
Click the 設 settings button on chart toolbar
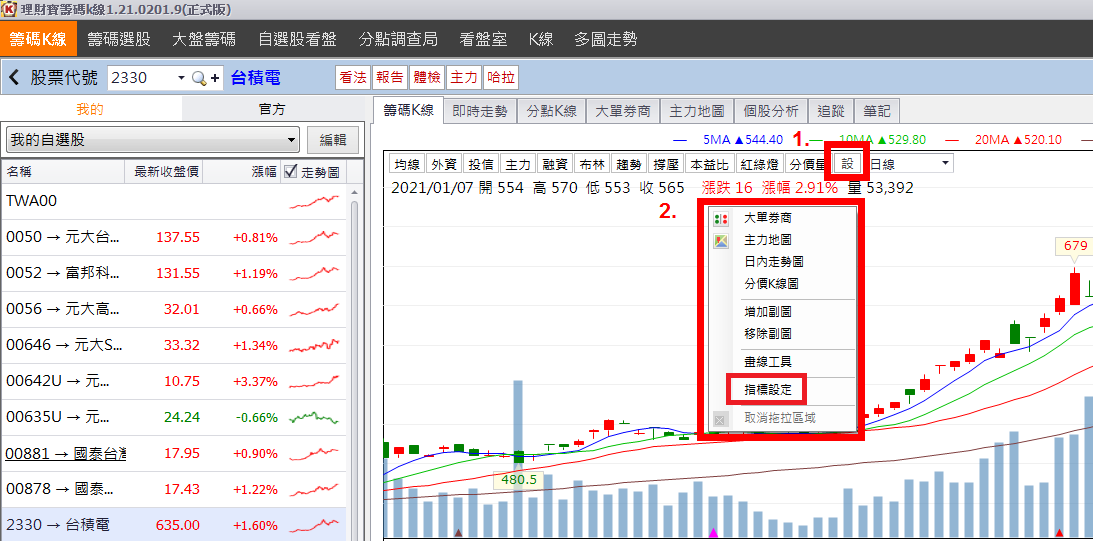point(848,164)
